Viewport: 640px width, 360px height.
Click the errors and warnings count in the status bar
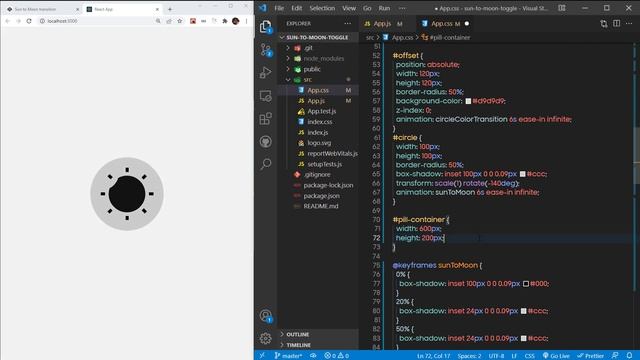pos(337,356)
